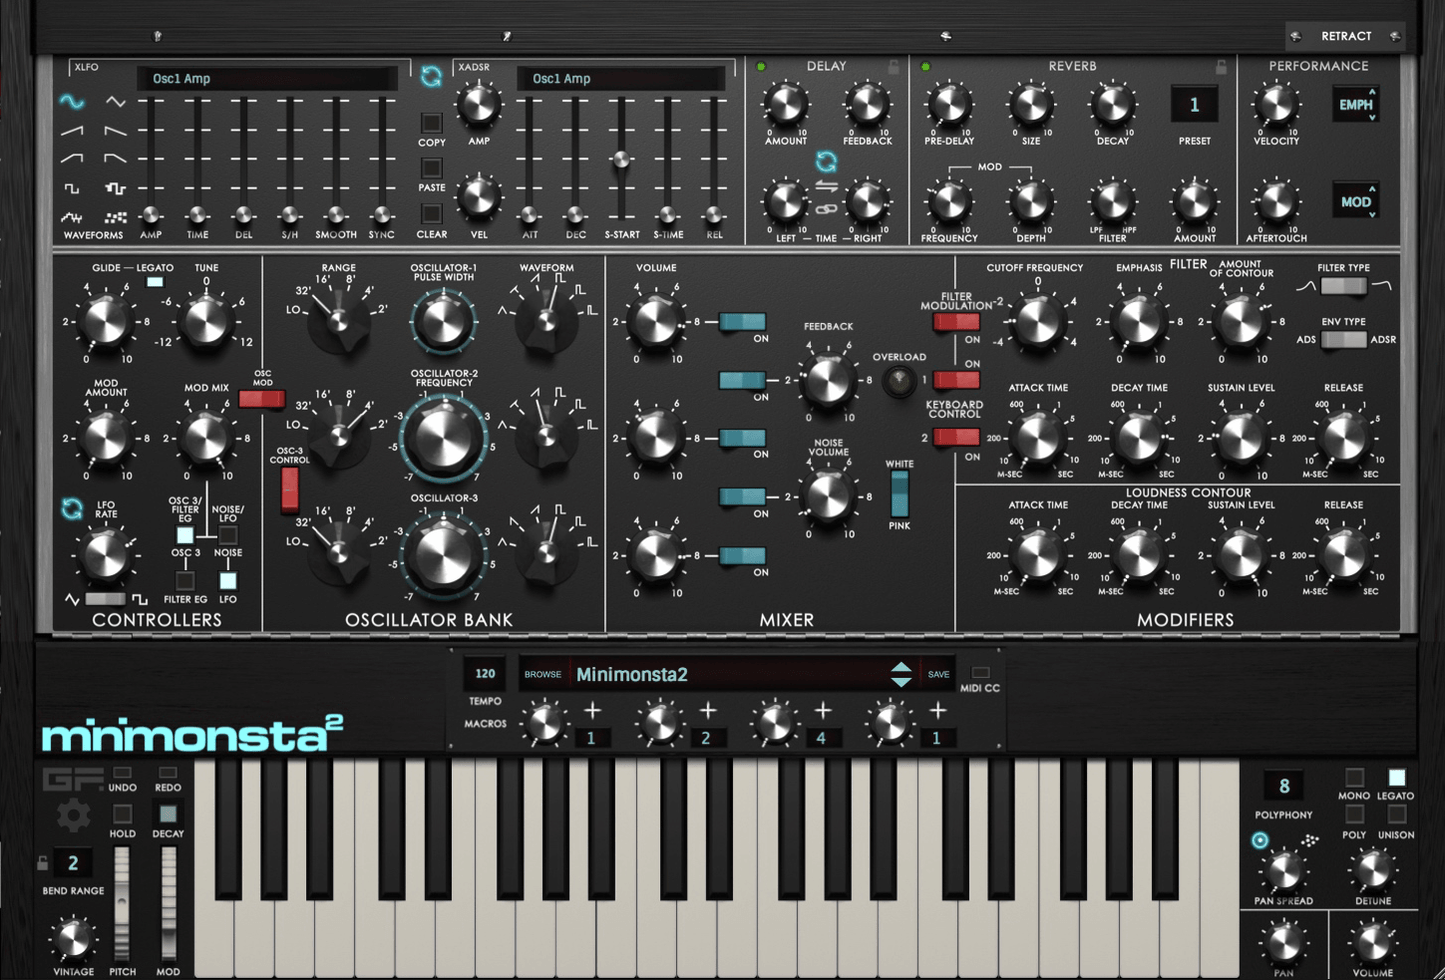1445x980 pixels.
Task: Toggle the Glide Legato checkbox
Action: click(154, 283)
